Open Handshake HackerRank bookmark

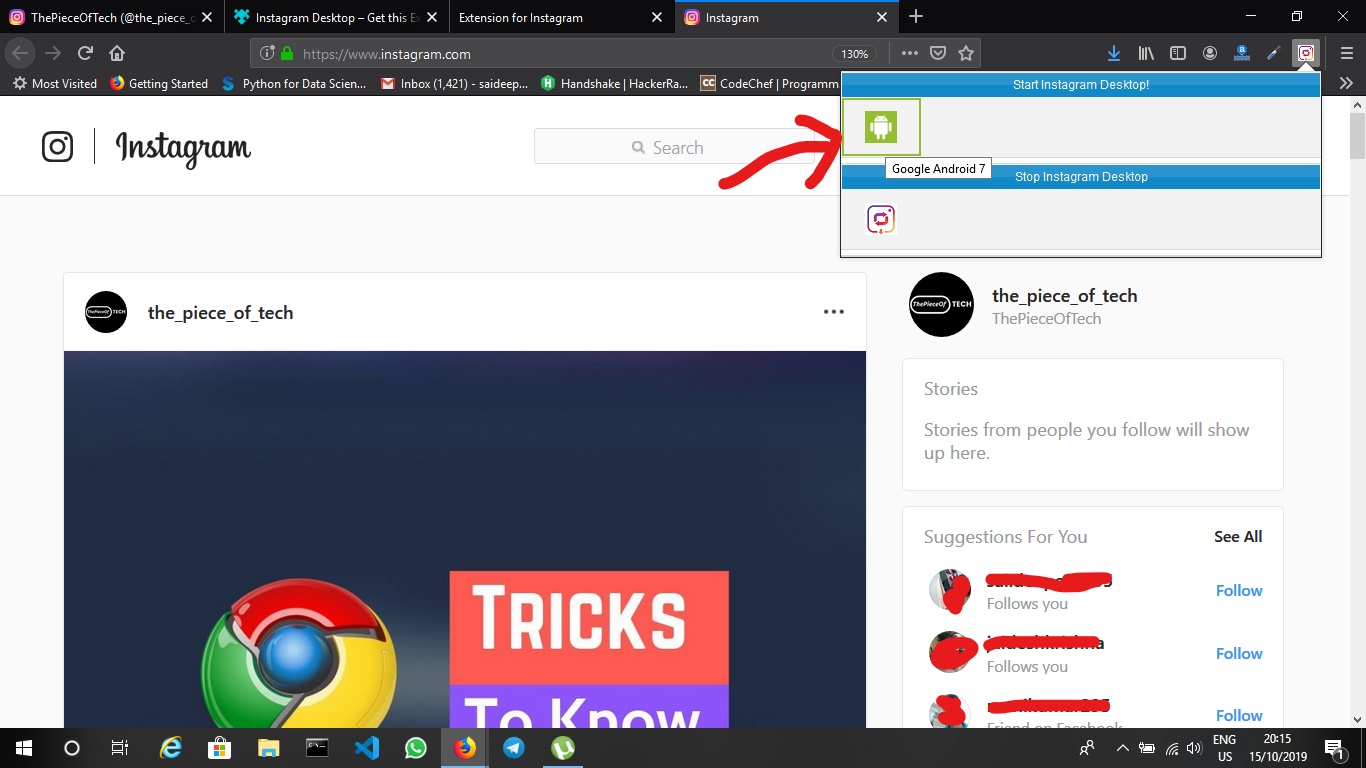click(x=615, y=84)
